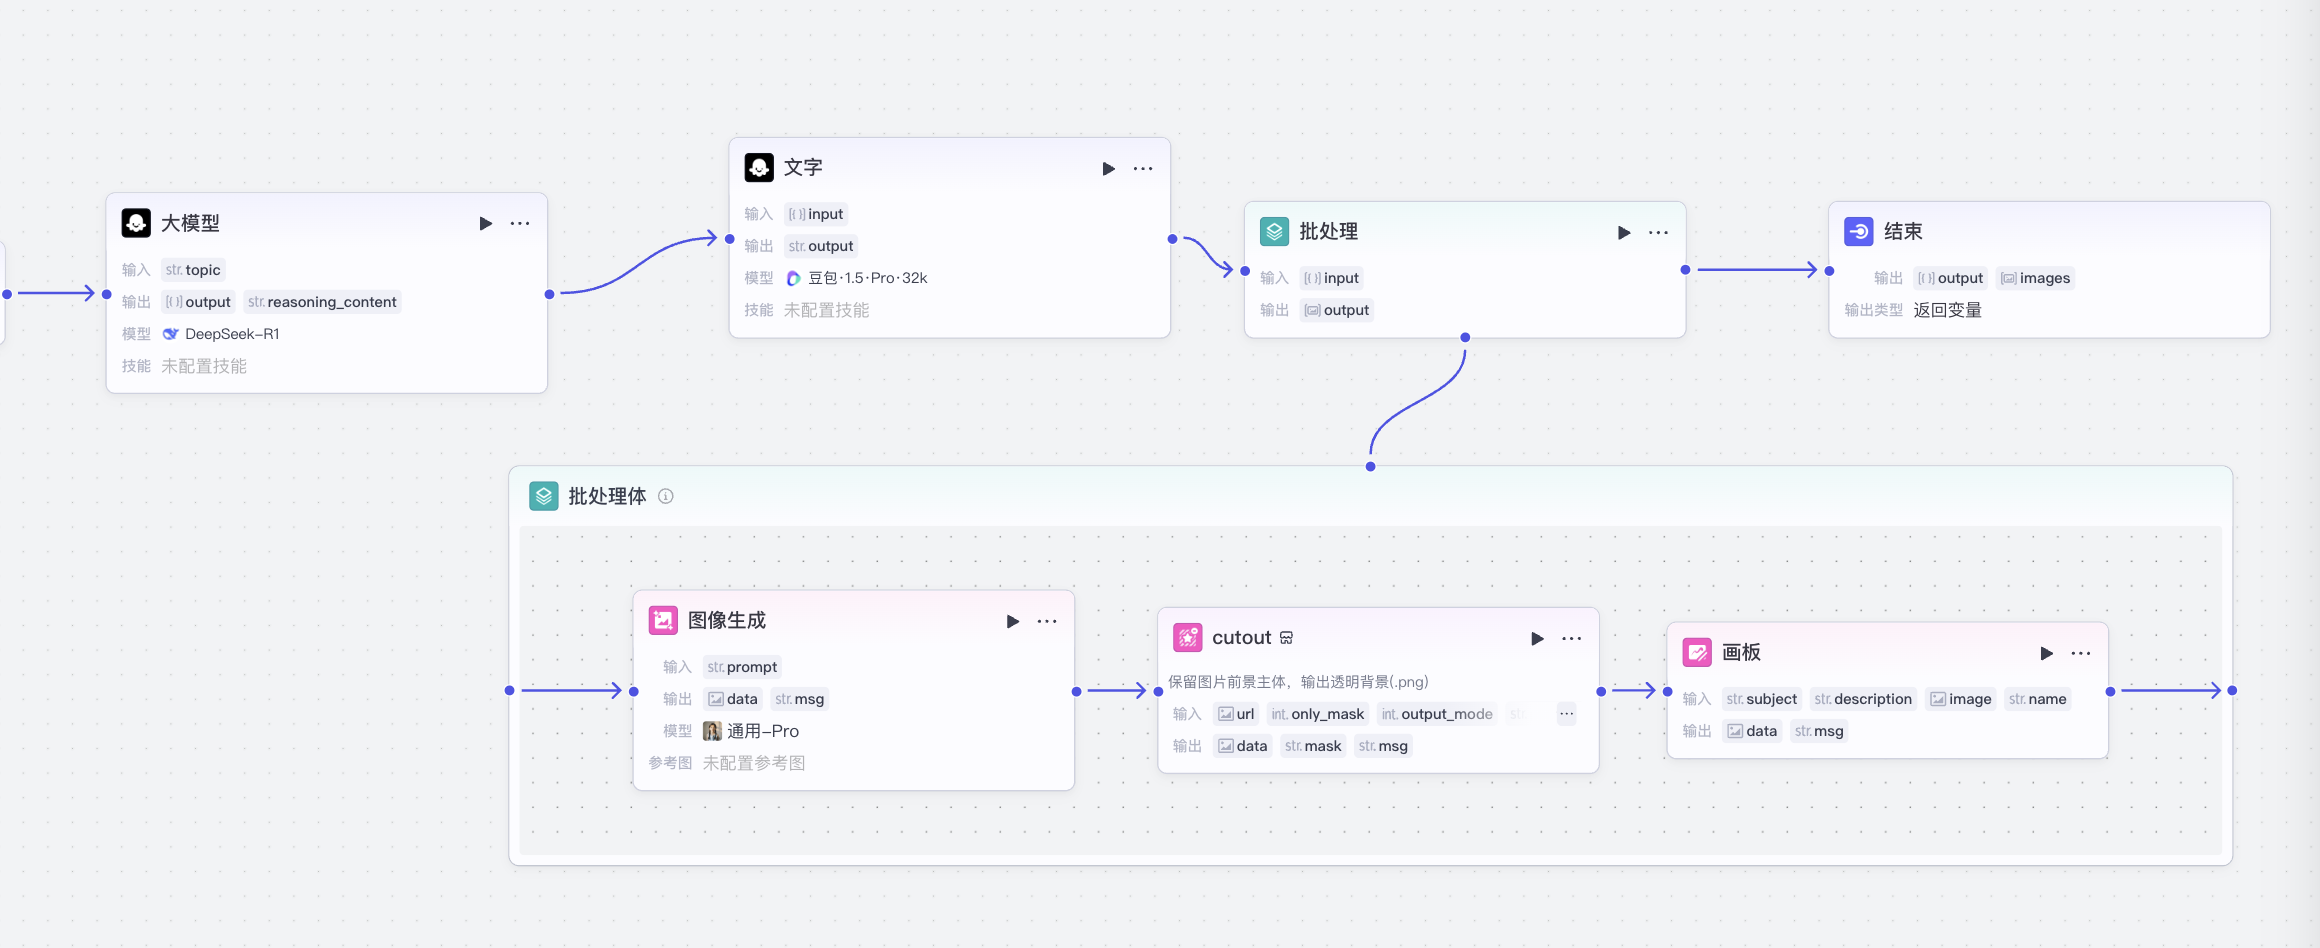The image size is (2320, 948).
Task: Run the cutout node
Action: point(1537,639)
